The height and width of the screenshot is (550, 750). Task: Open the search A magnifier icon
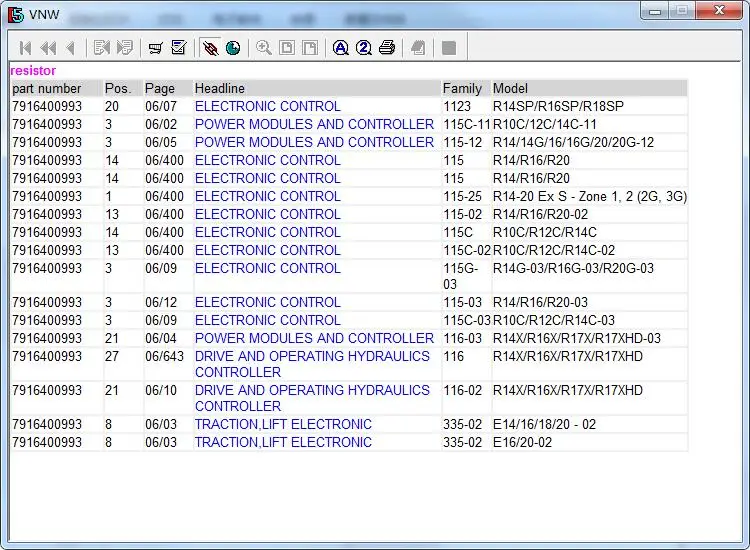tap(341, 48)
